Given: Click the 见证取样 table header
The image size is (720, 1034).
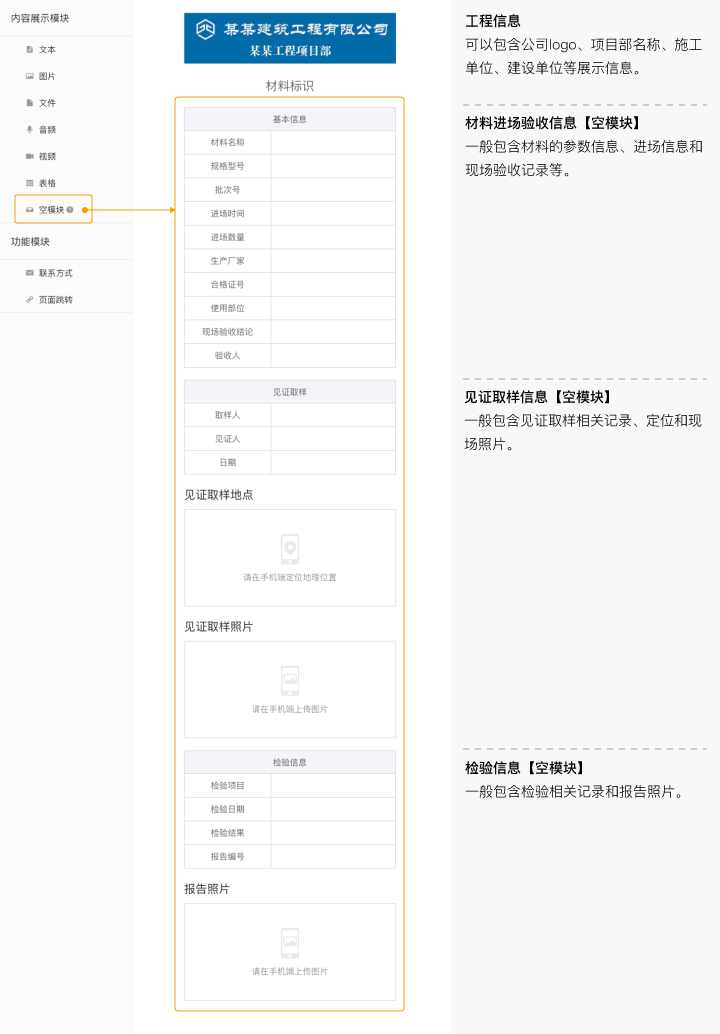Looking at the screenshot, I should pyautogui.click(x=289, y=392).
